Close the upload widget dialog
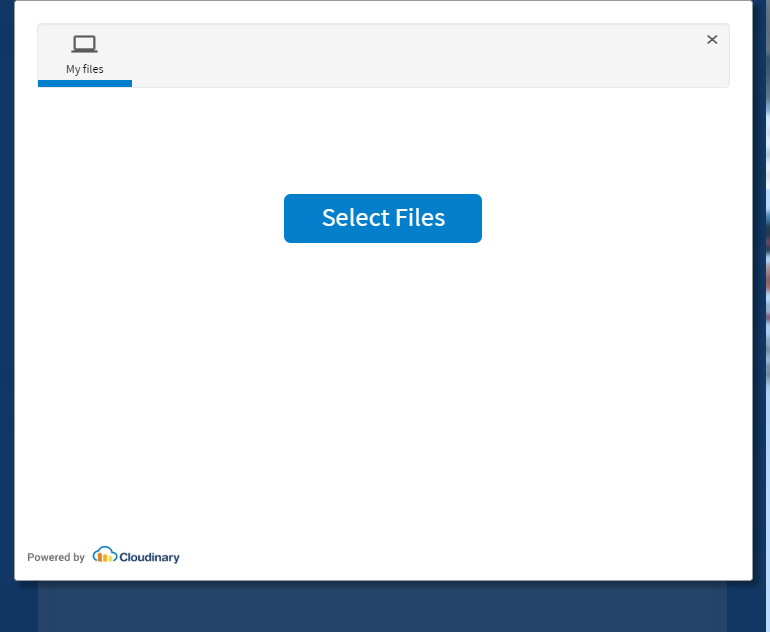770x632 pixels. pos(712,40)
